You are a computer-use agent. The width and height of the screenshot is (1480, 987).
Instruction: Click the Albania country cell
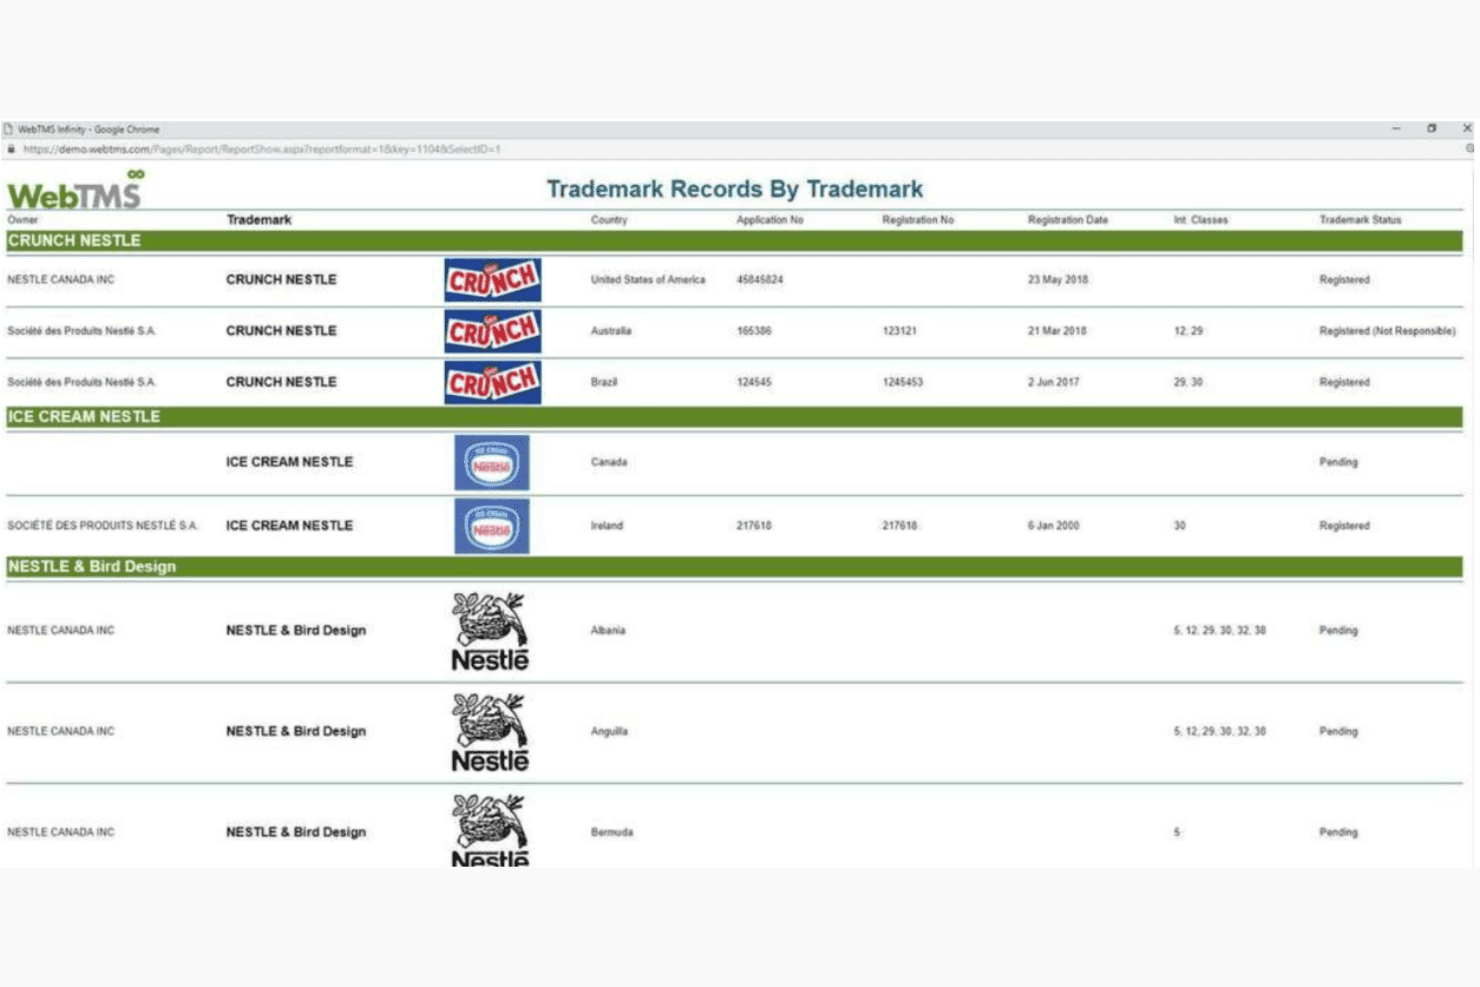(608, 631)
